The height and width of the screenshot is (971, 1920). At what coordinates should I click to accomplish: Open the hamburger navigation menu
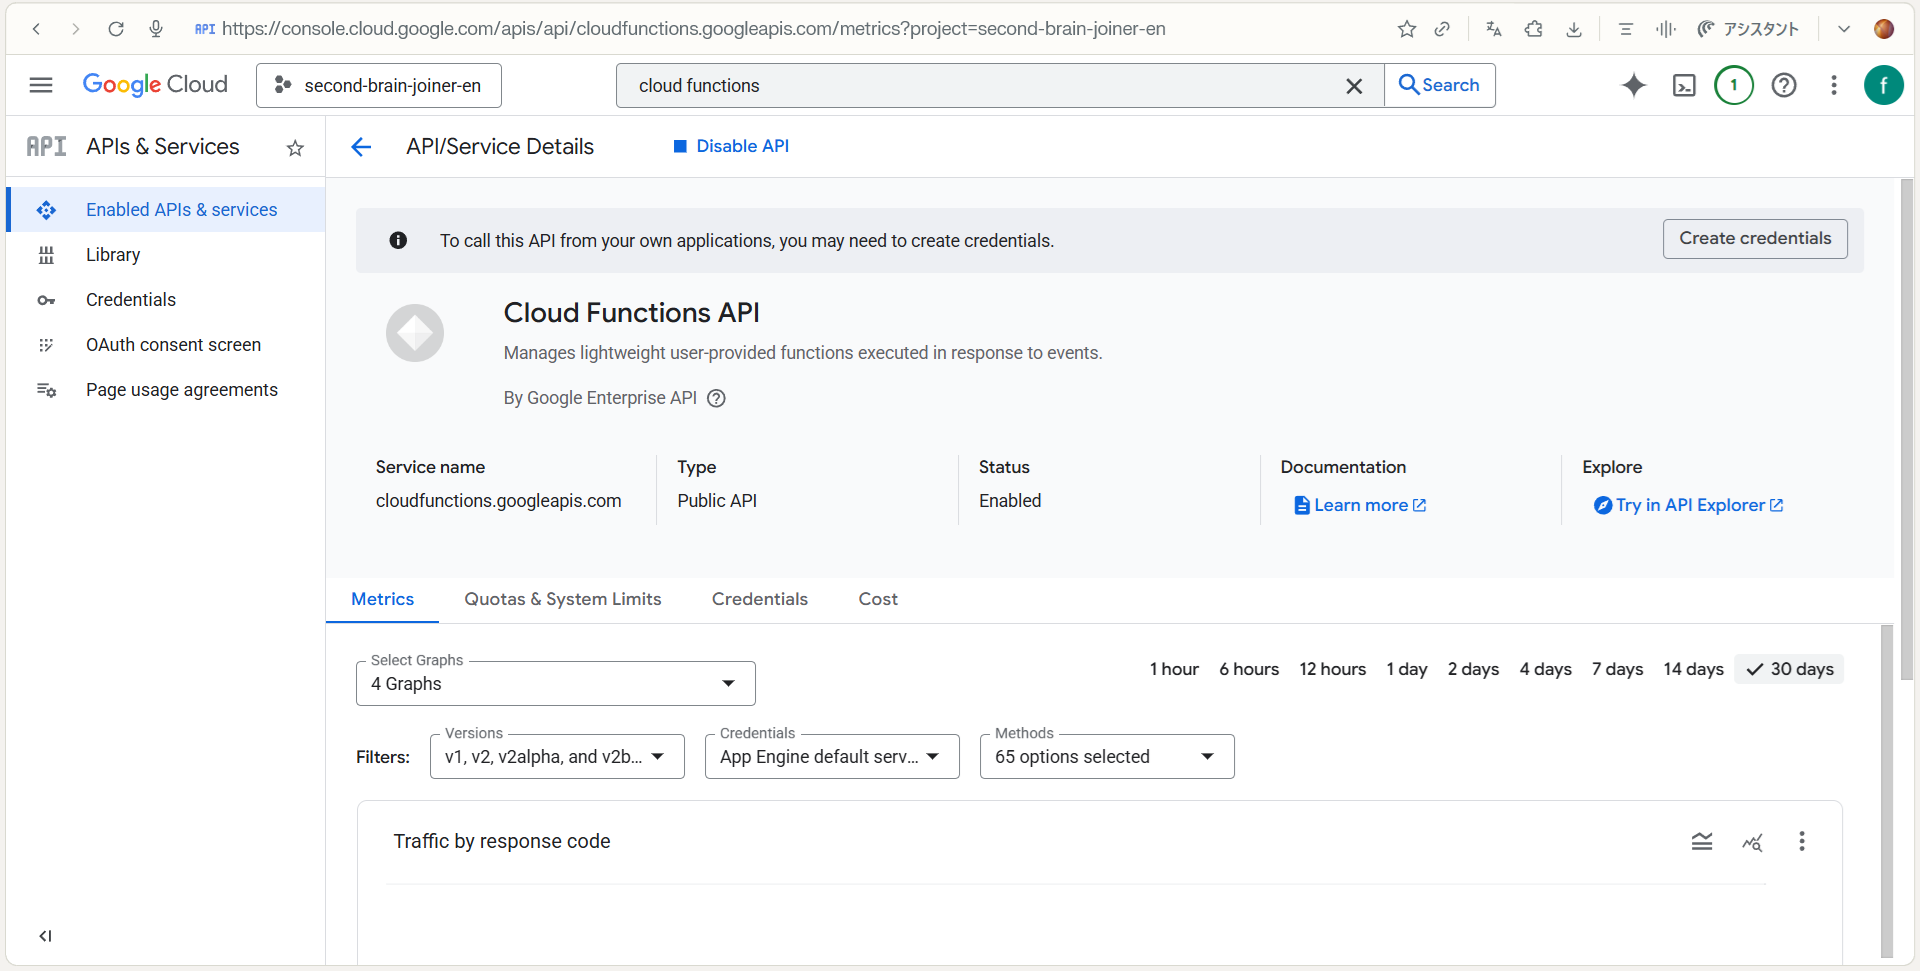point(41,86)
